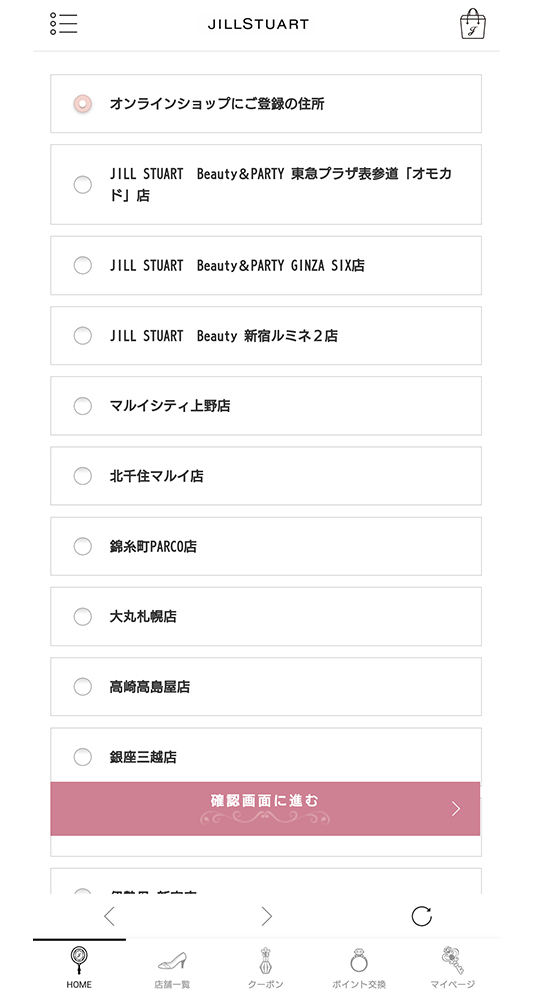Open 店舗一覧 high heel icon tab
The height and width of the screenshot is (1000, 540).
coord(172,967)
